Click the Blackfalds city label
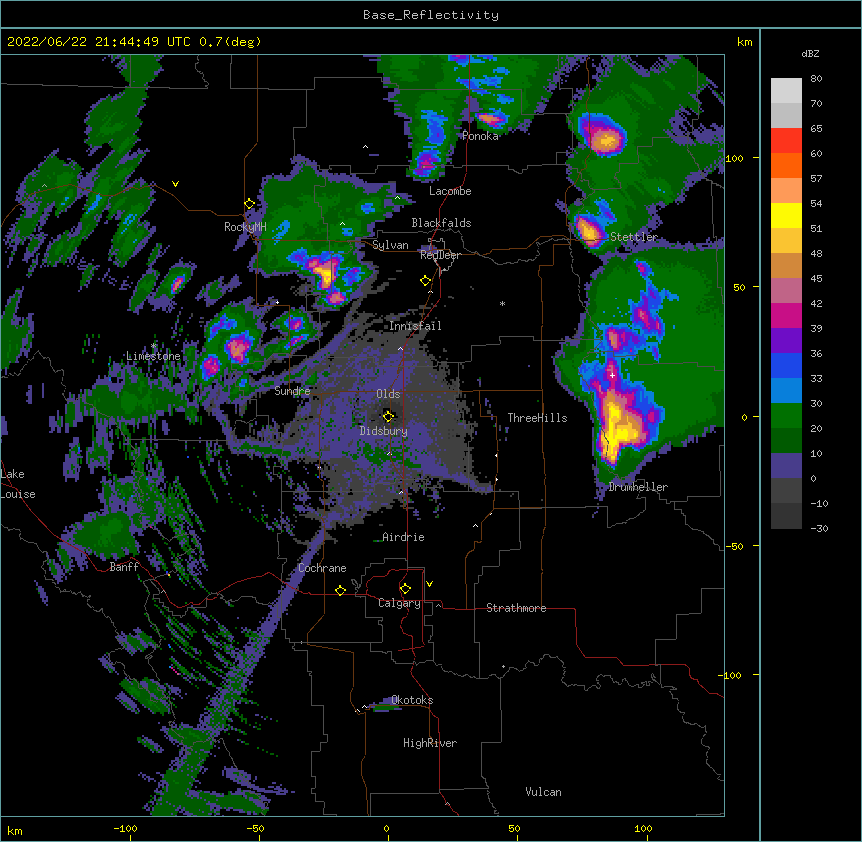This screenshot has width=862, height=842. point(441,223)
